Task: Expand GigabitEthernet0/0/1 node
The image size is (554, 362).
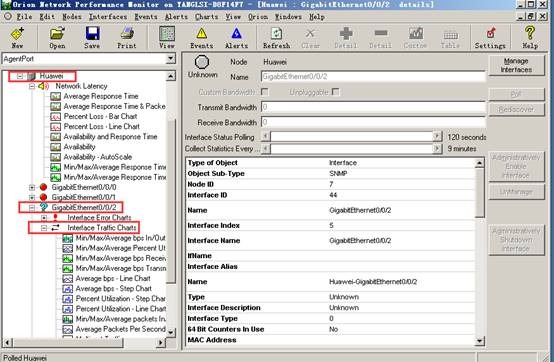Action: point(32,197)
